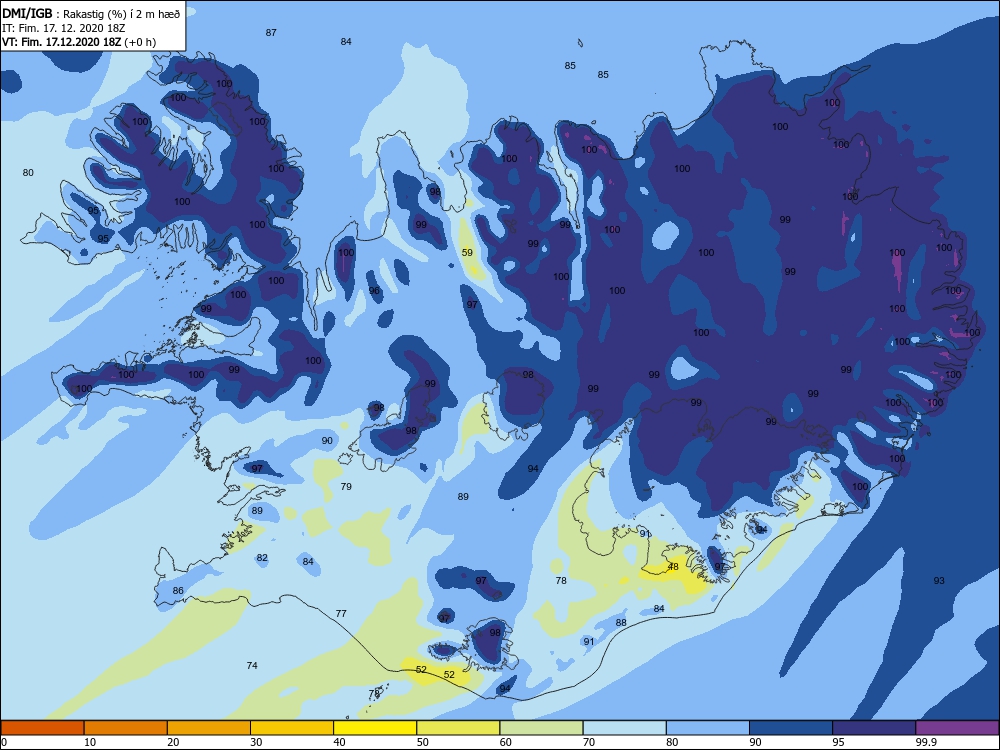
Task: Click the map value '86' on southwest peninsula
Action: click(x=178, y=591)
